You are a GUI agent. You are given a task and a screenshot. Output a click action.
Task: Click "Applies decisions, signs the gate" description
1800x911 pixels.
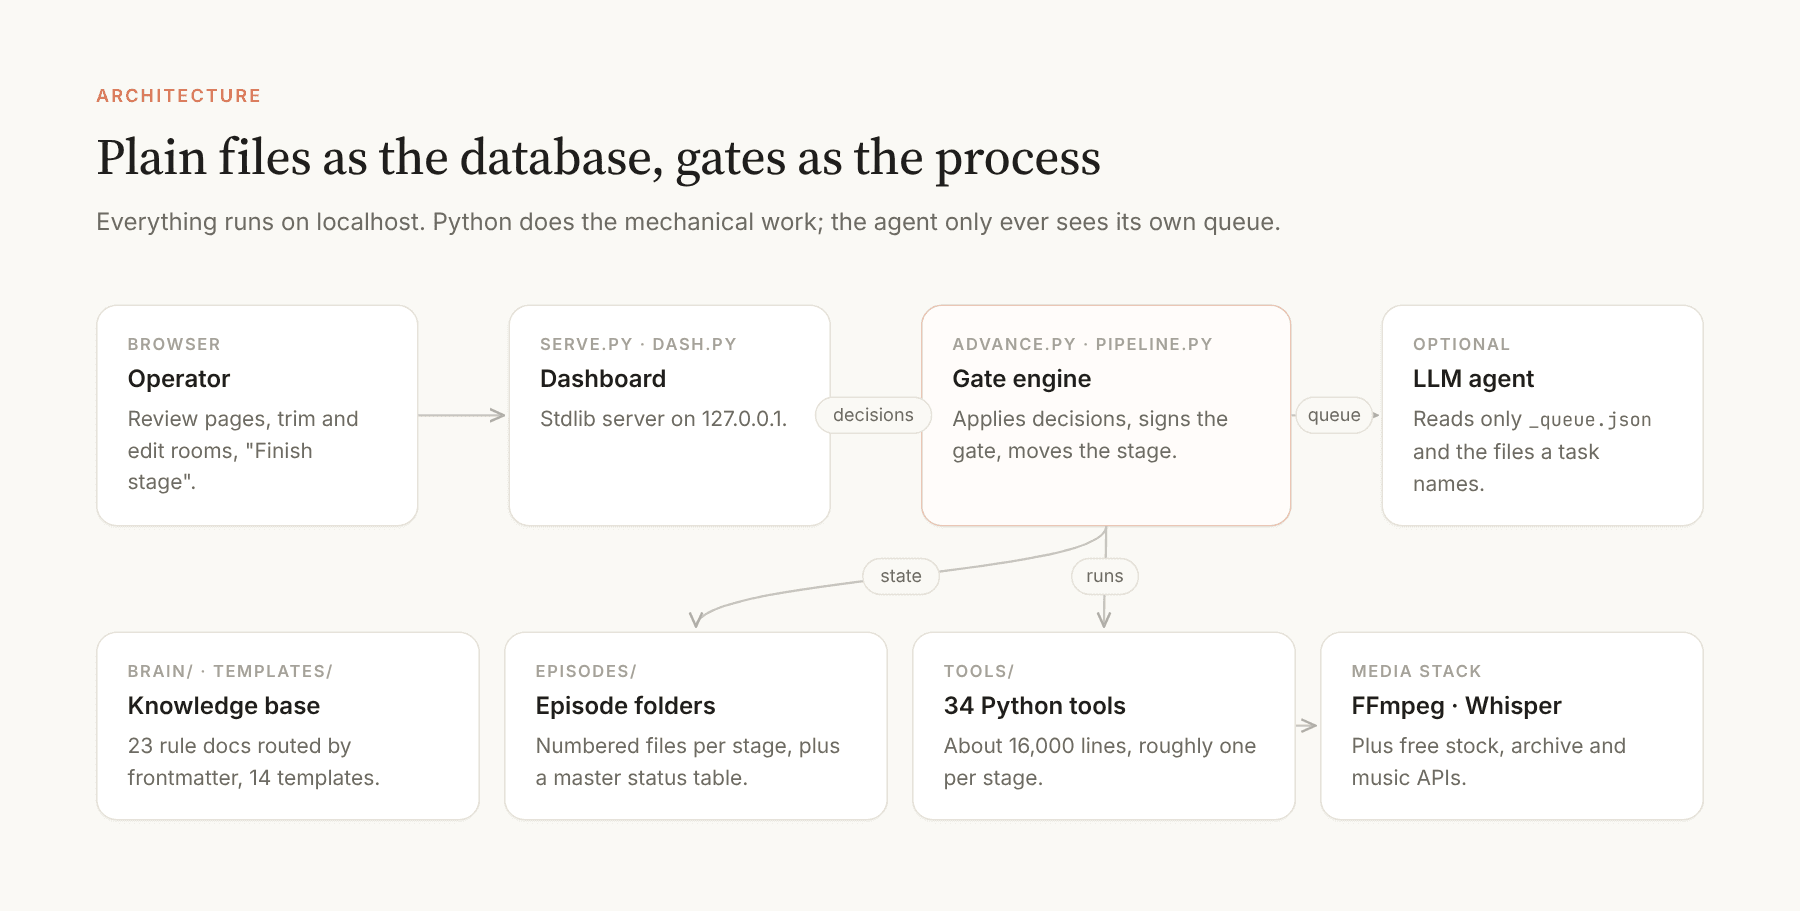click(x=1090, y=435)
